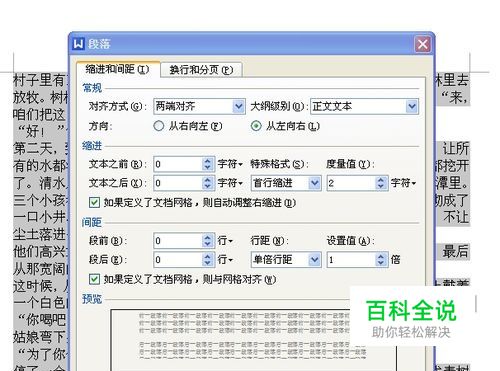The width and height of the screenshot is (500, 371).
Task: Open the 行 unit dropdown beside 段后
Action: pos(225,260)
